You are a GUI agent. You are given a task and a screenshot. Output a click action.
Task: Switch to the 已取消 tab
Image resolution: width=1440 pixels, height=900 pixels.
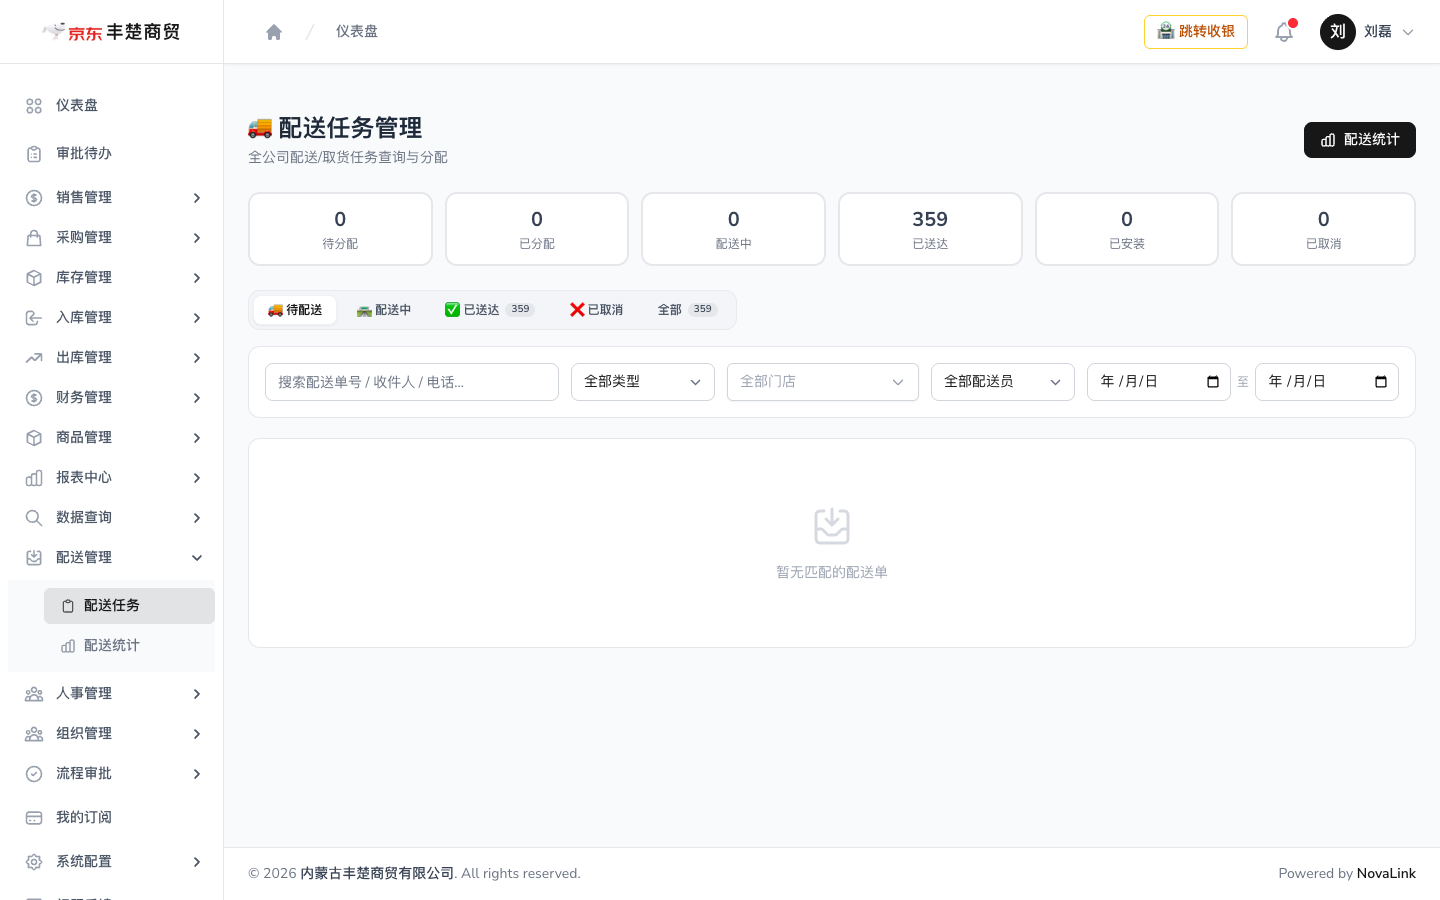click(x=596, y=310)
